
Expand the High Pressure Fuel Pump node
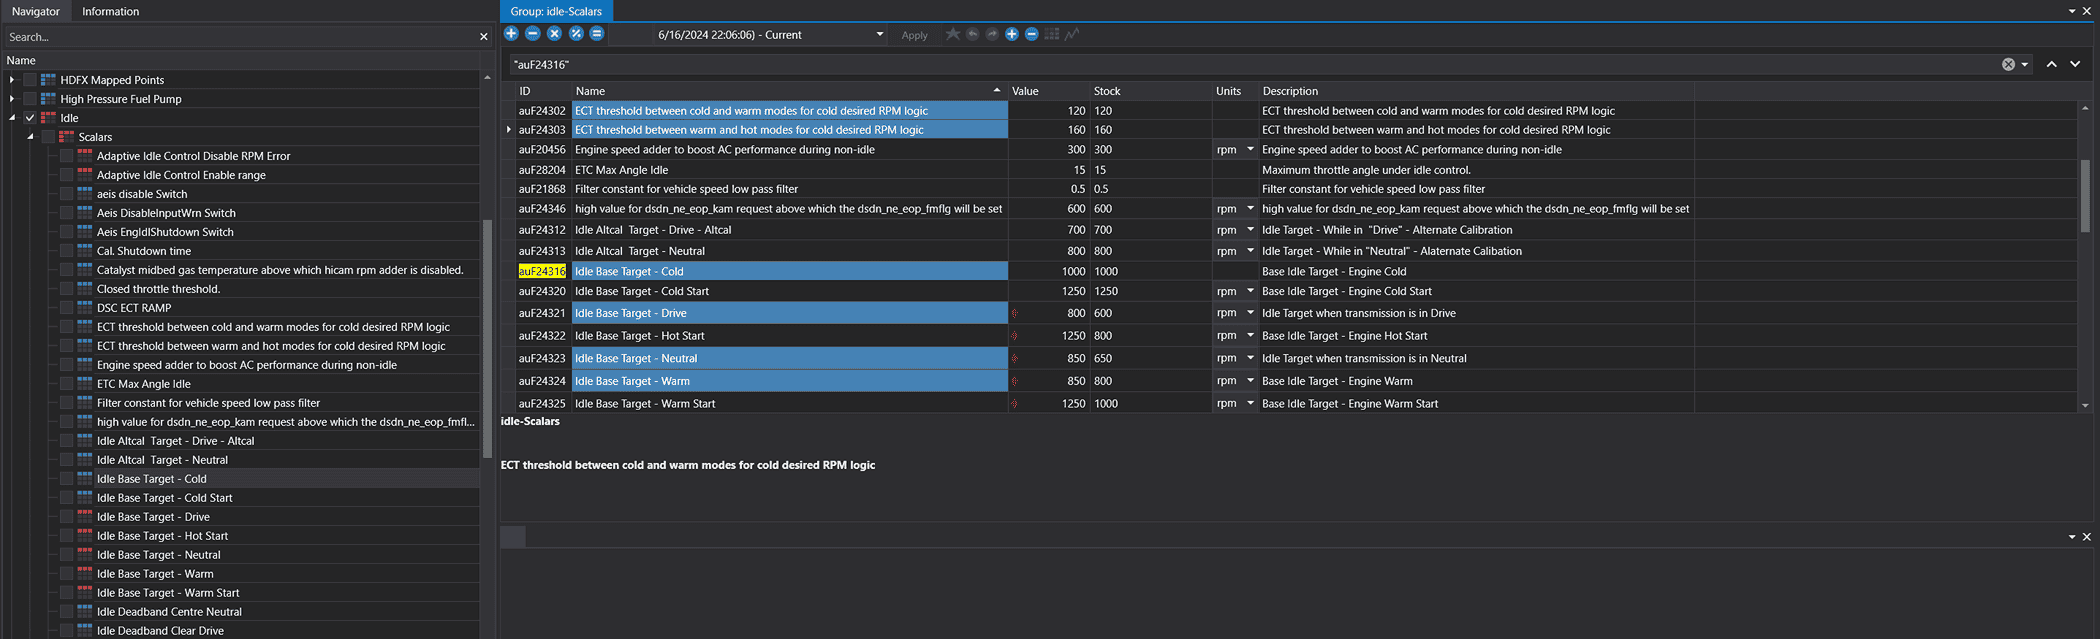[x=12, y=99]
